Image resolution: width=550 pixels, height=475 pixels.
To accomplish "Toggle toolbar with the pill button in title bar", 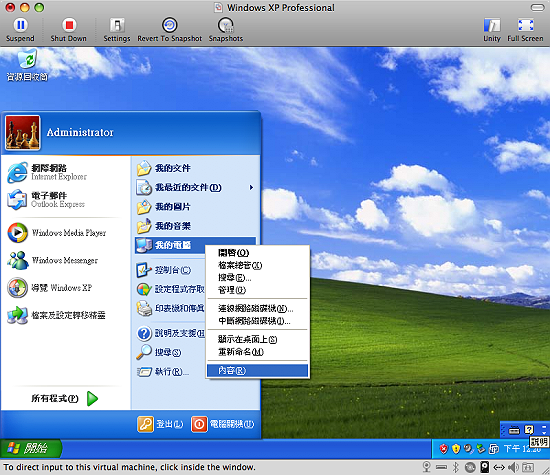I will [537, 7].
